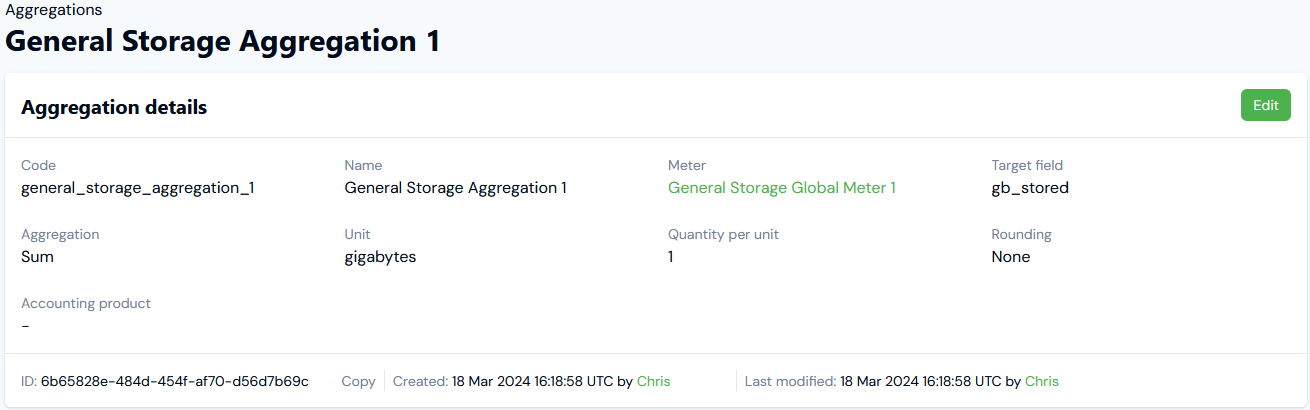Click the Accounting product dash value
This screenshot has width=1310, height=410.
(x=25, y=325)
